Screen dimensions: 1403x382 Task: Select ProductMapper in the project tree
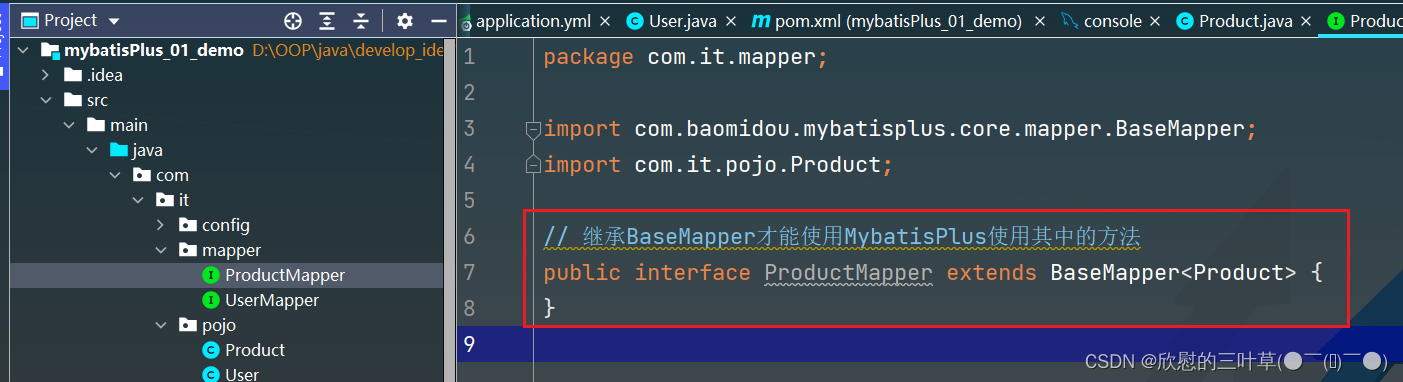click(x=227, y=275)
